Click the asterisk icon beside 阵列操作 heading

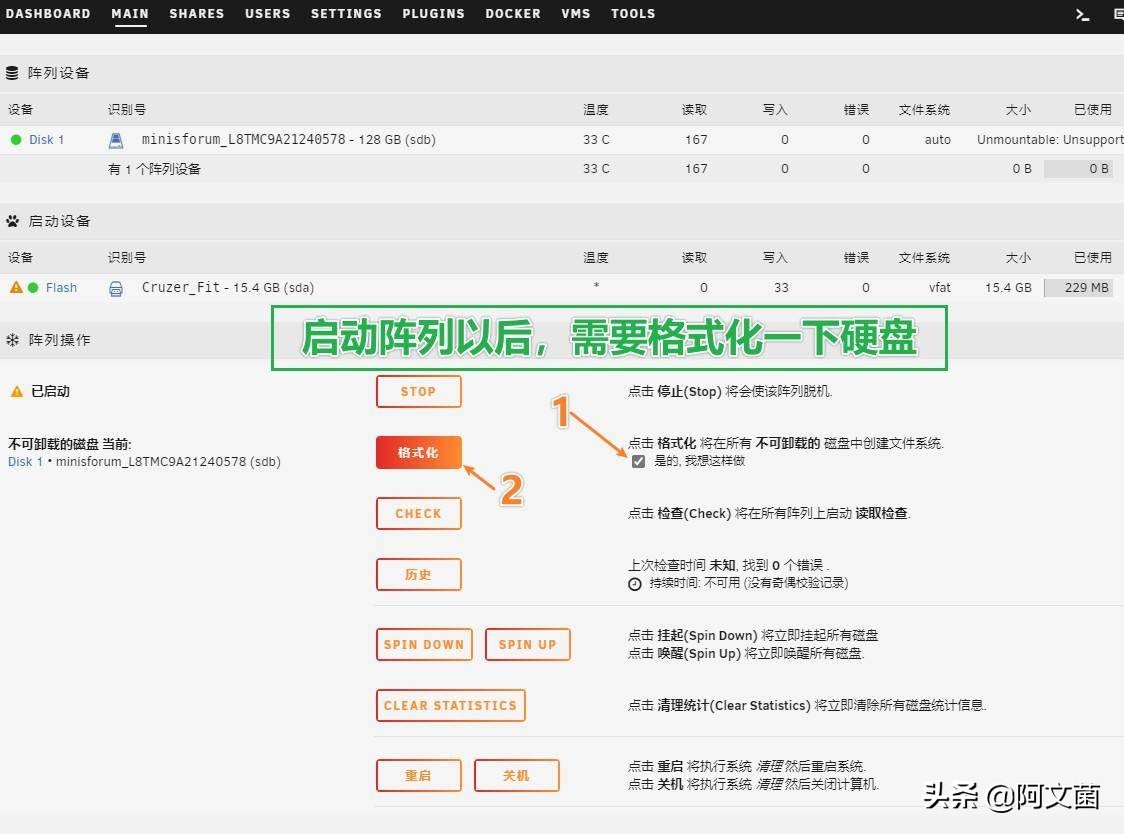[11, 339]
